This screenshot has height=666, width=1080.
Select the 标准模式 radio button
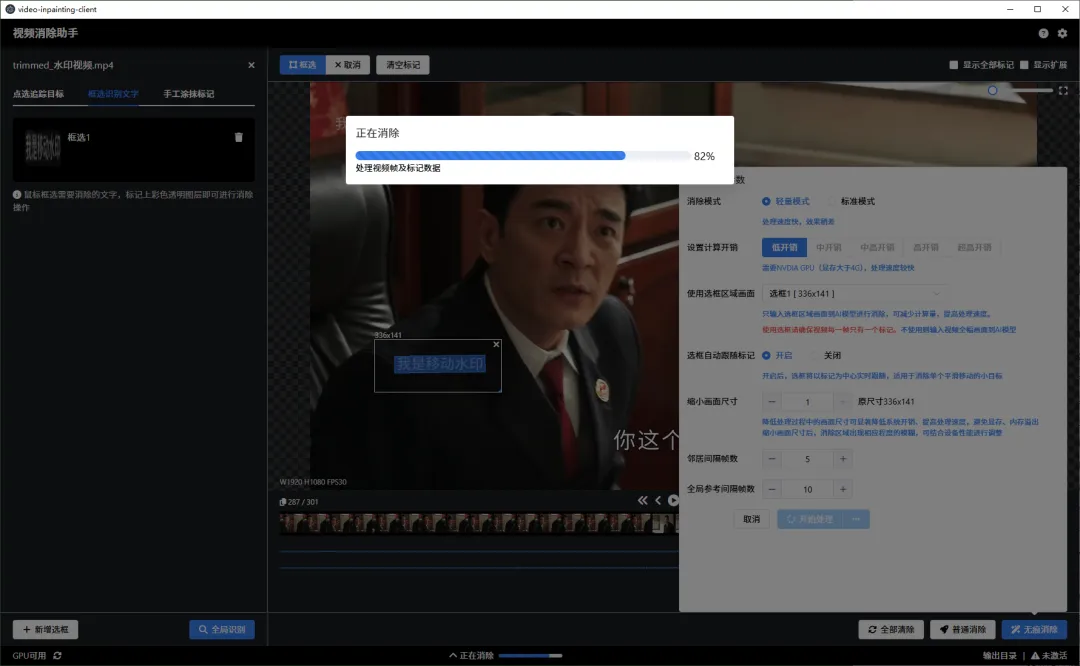pyautogui.click(x=831, y=201)
